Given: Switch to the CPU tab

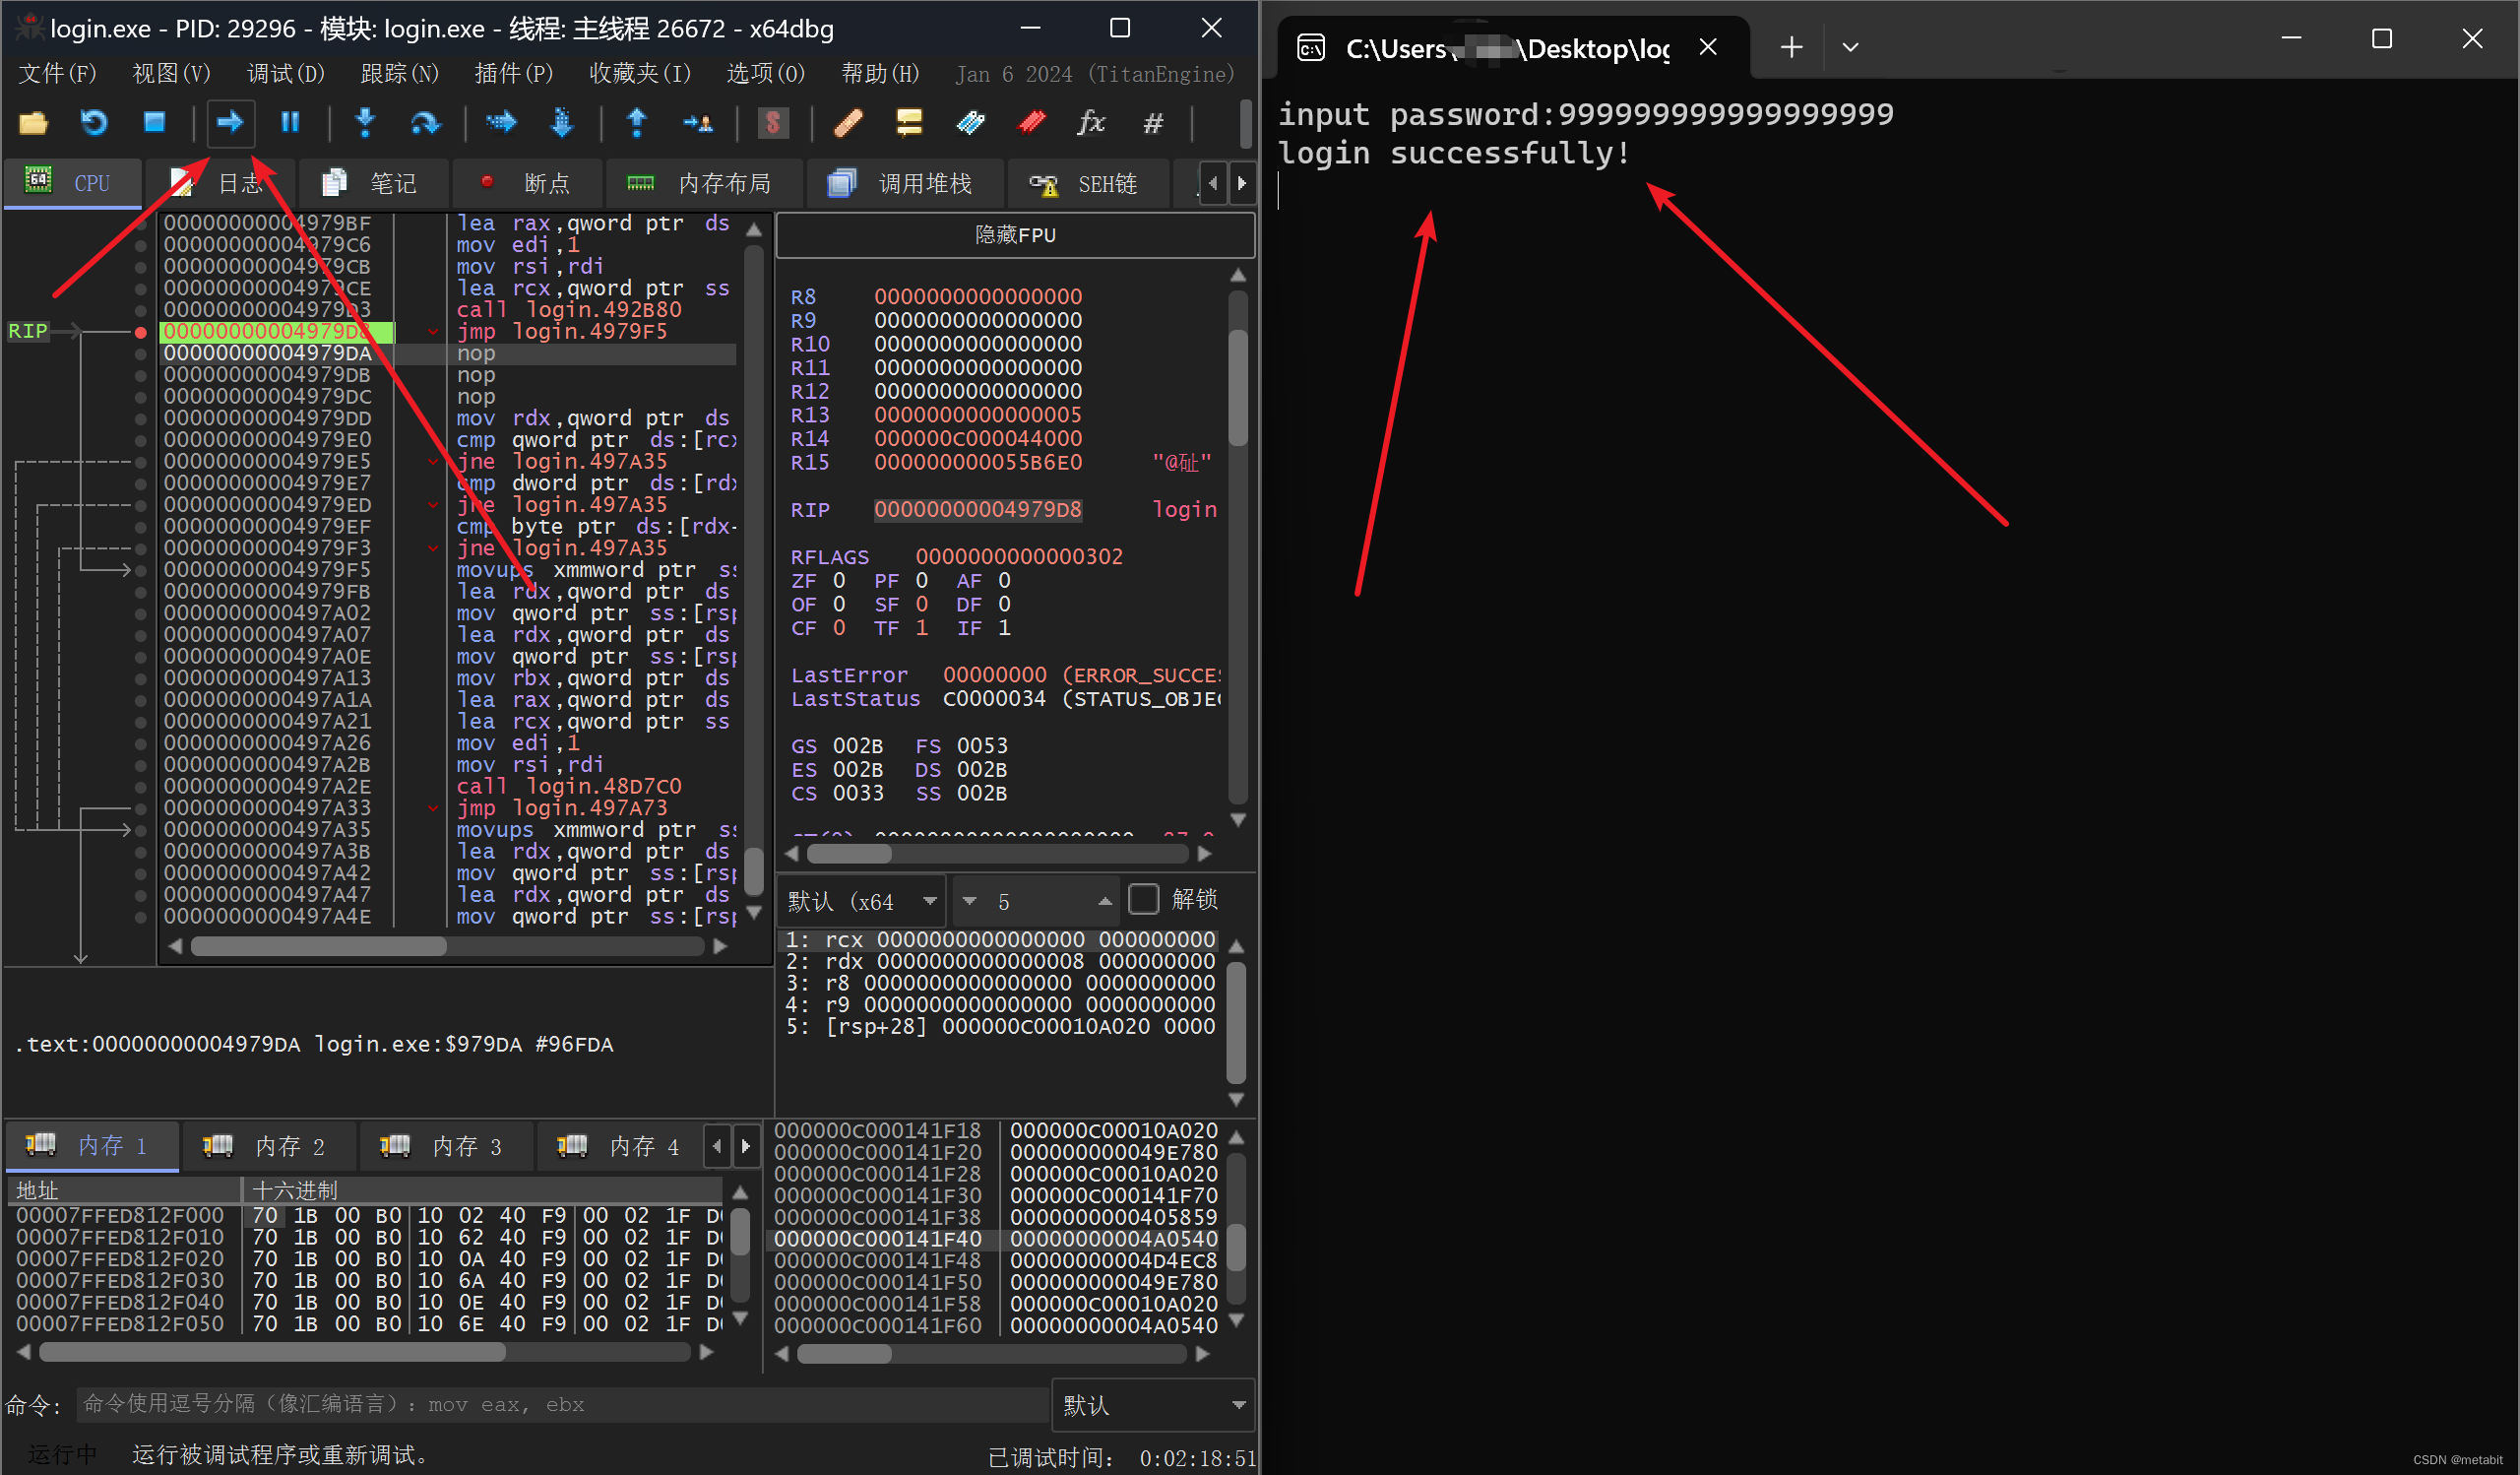Looking at the screenshot, I should tap(72, 183).
